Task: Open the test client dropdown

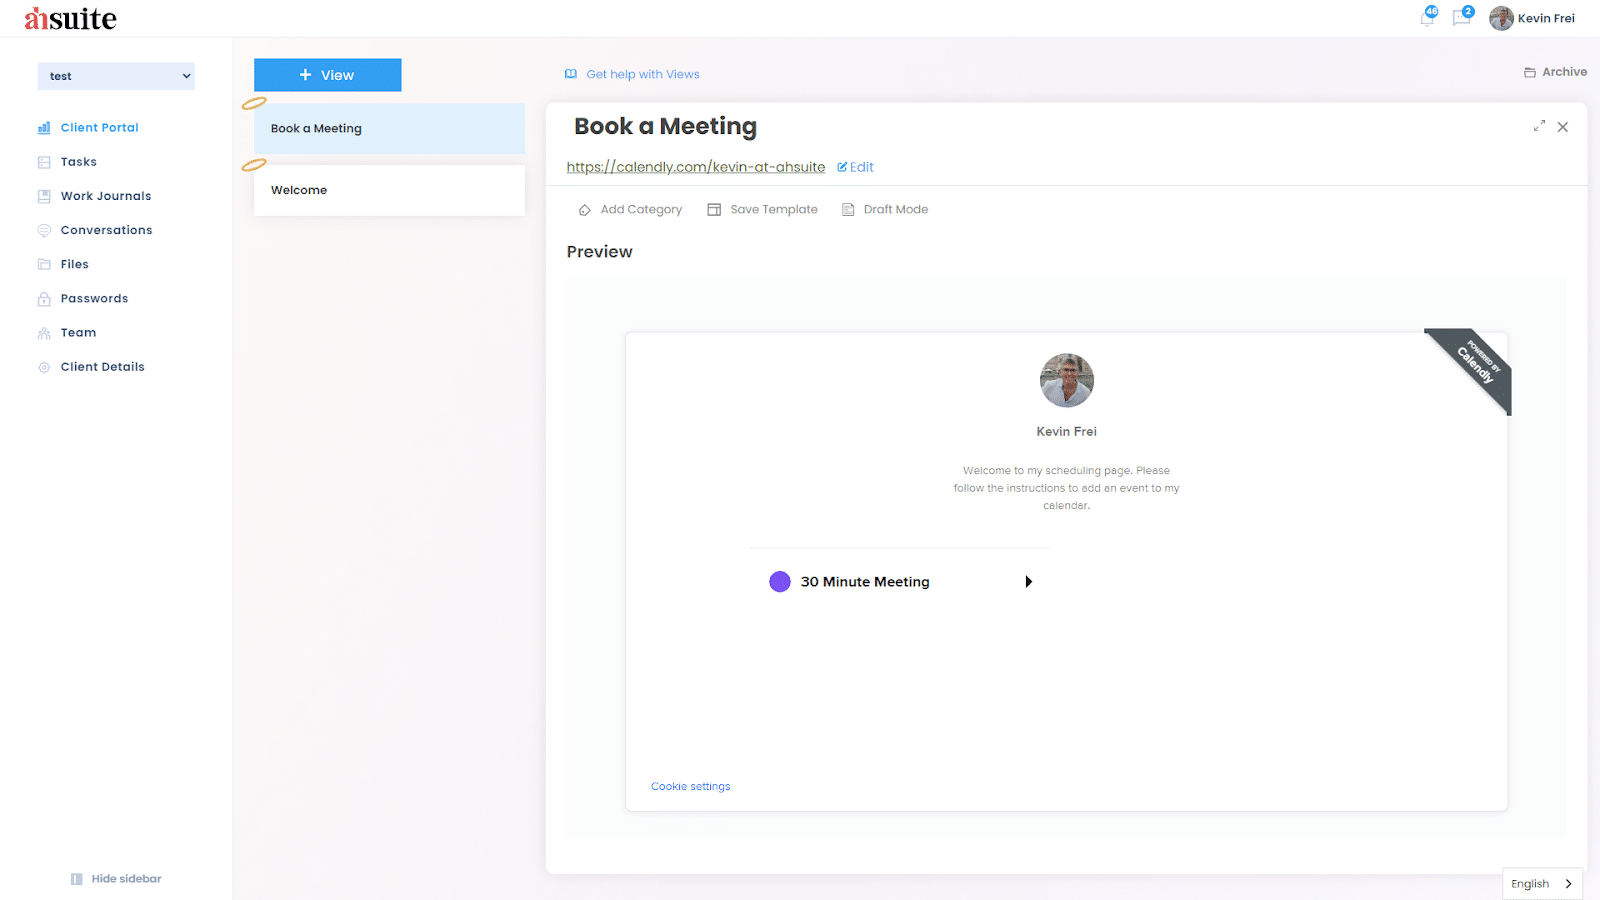Action: click(x=116, y=76)
